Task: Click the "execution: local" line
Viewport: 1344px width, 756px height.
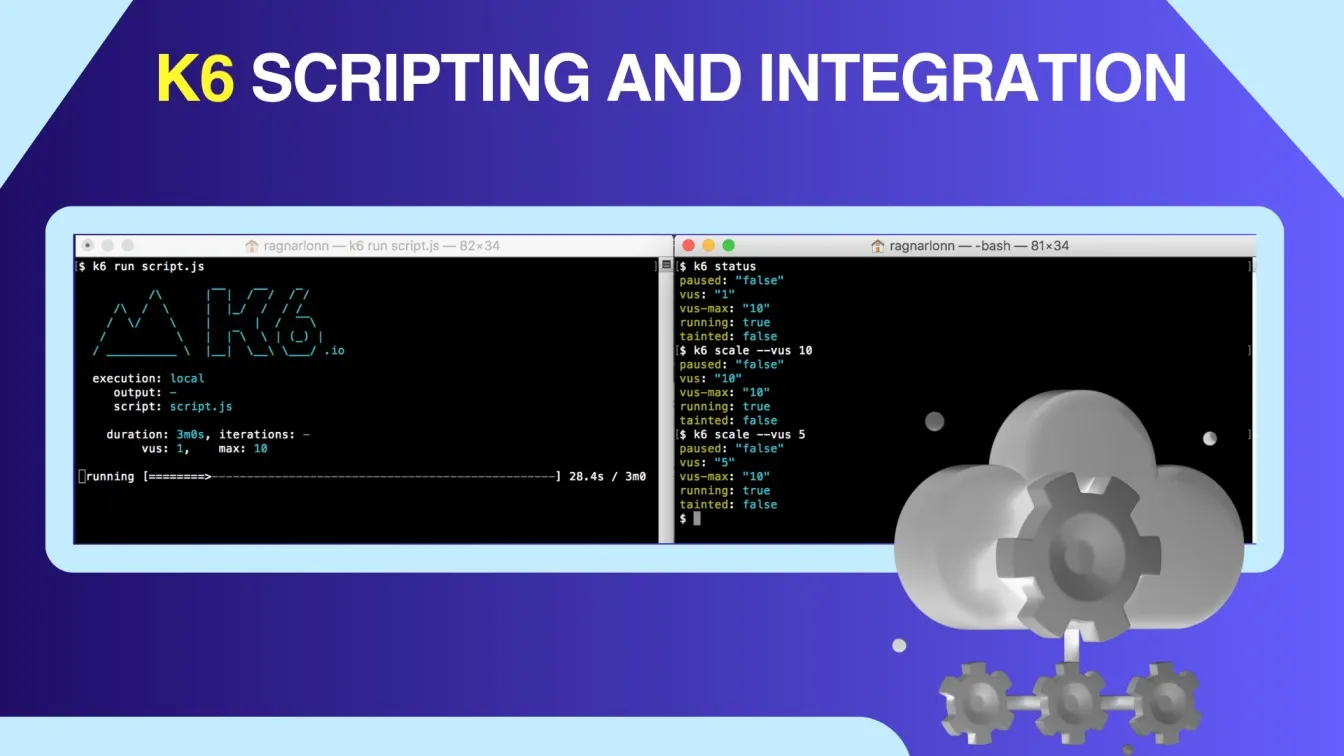Action: pyautogui.click(x=148, y=379)
